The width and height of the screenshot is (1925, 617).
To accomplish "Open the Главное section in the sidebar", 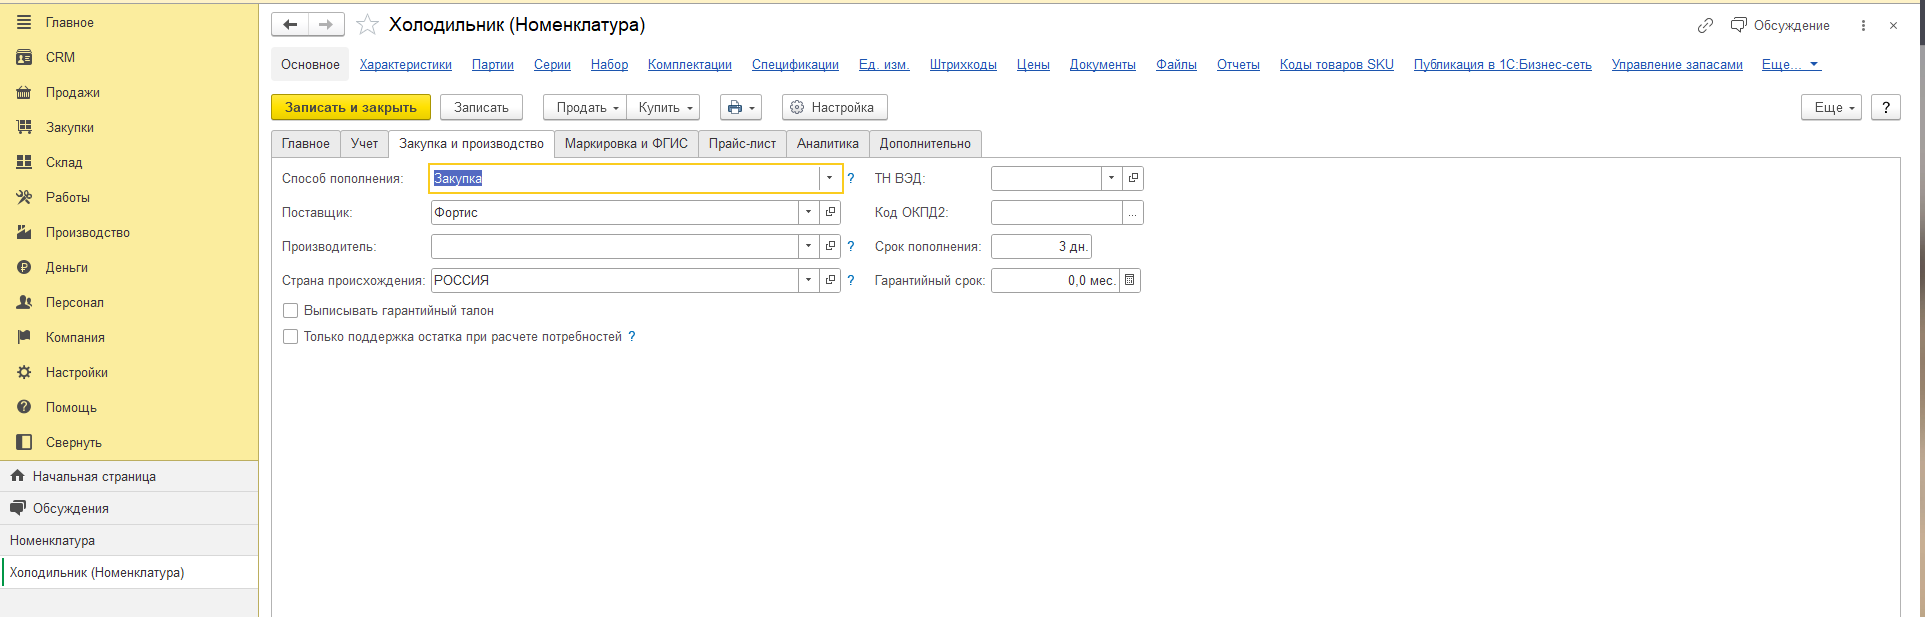I will 129,22.
